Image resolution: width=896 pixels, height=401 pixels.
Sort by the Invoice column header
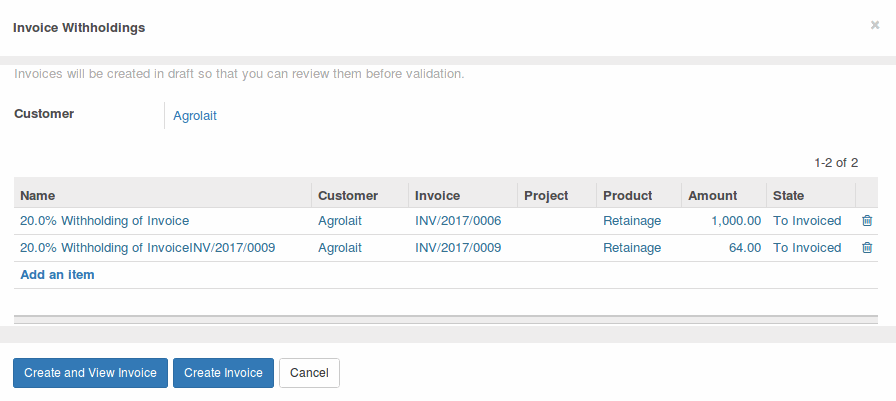click(463, 195)
